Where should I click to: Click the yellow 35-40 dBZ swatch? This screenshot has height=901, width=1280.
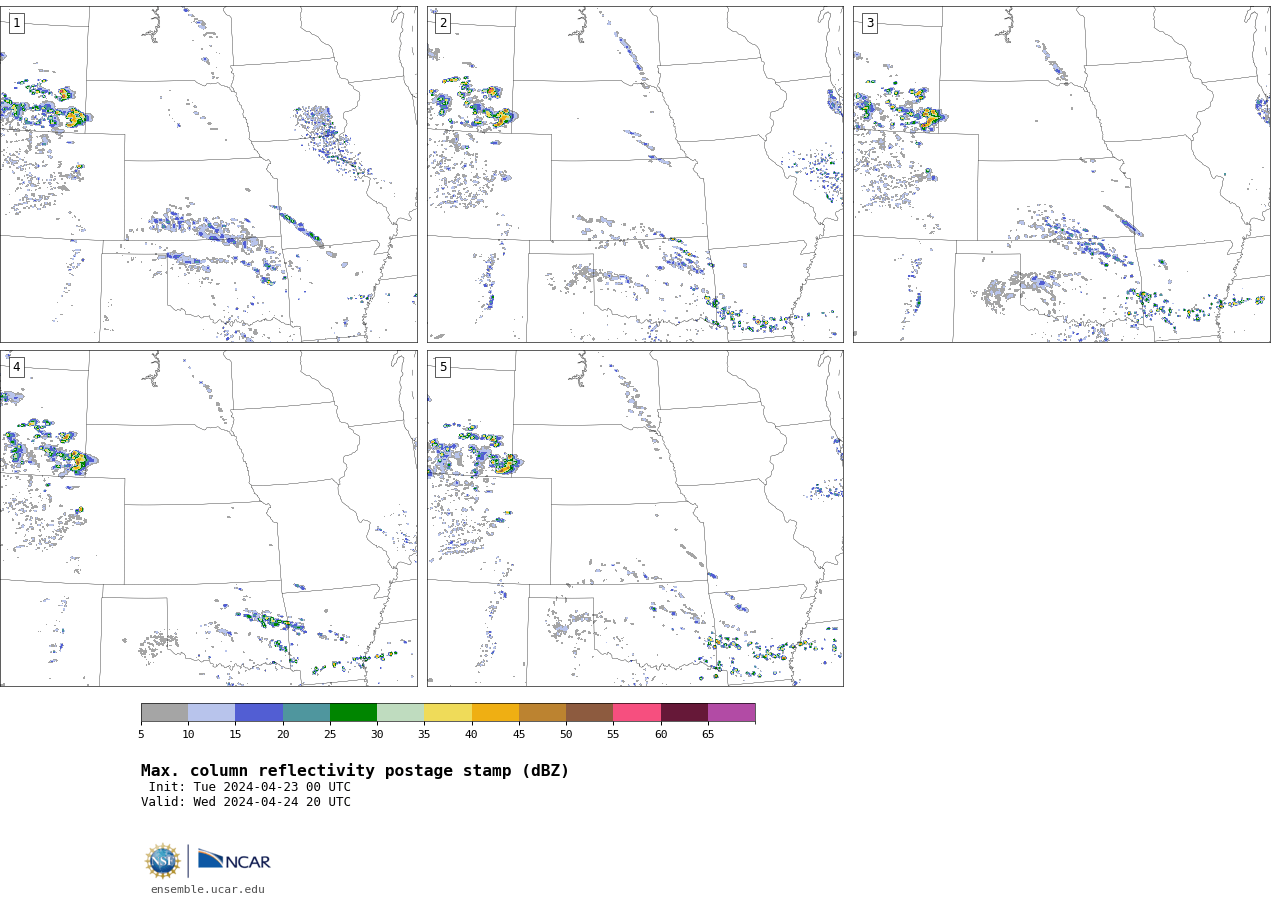[x=448, y=712]
